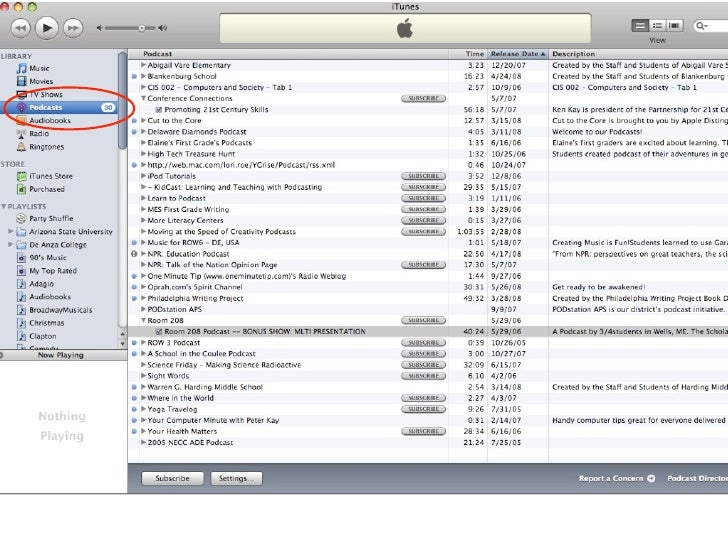Viewport: 728px width, 546px height.
Task: Select the Oprah.com's Spirit Channel row
Action: click(428, 287)
